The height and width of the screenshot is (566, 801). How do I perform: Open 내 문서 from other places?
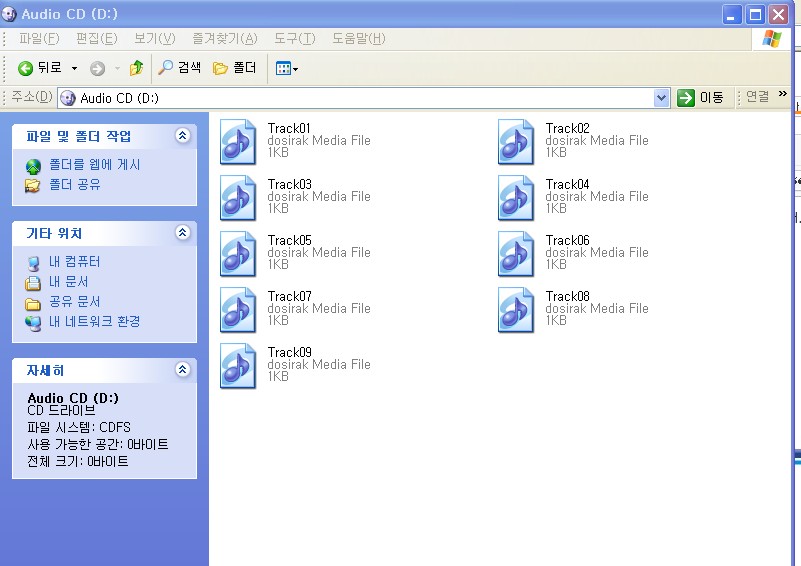click(x=68, y=282)
